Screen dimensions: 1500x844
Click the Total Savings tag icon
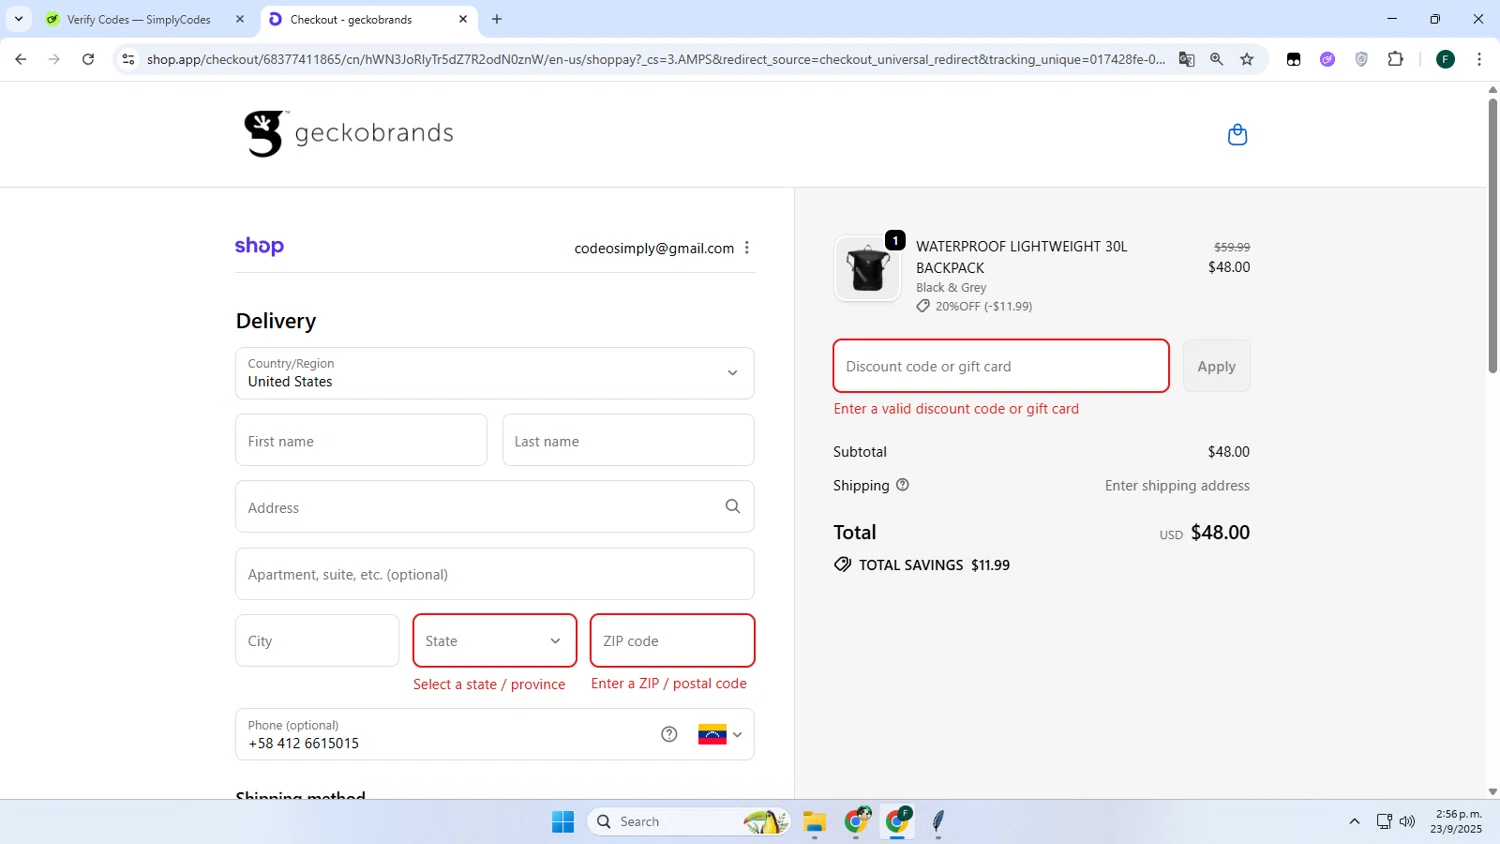click(x=843, y=565)
